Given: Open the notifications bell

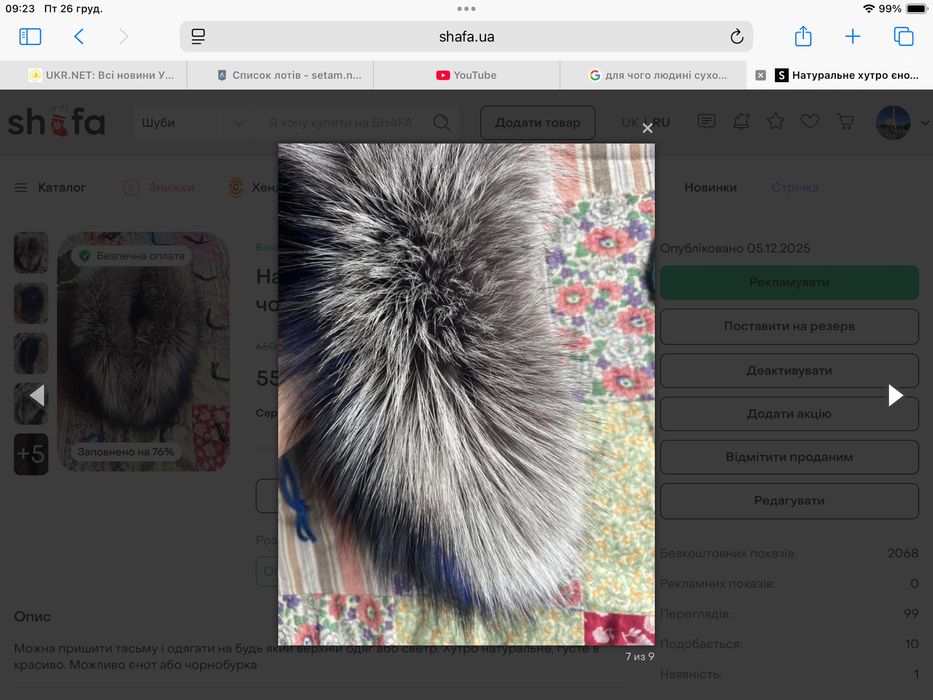Looking at the screenshot, I should pyautogui.click(x=741, y=122).
